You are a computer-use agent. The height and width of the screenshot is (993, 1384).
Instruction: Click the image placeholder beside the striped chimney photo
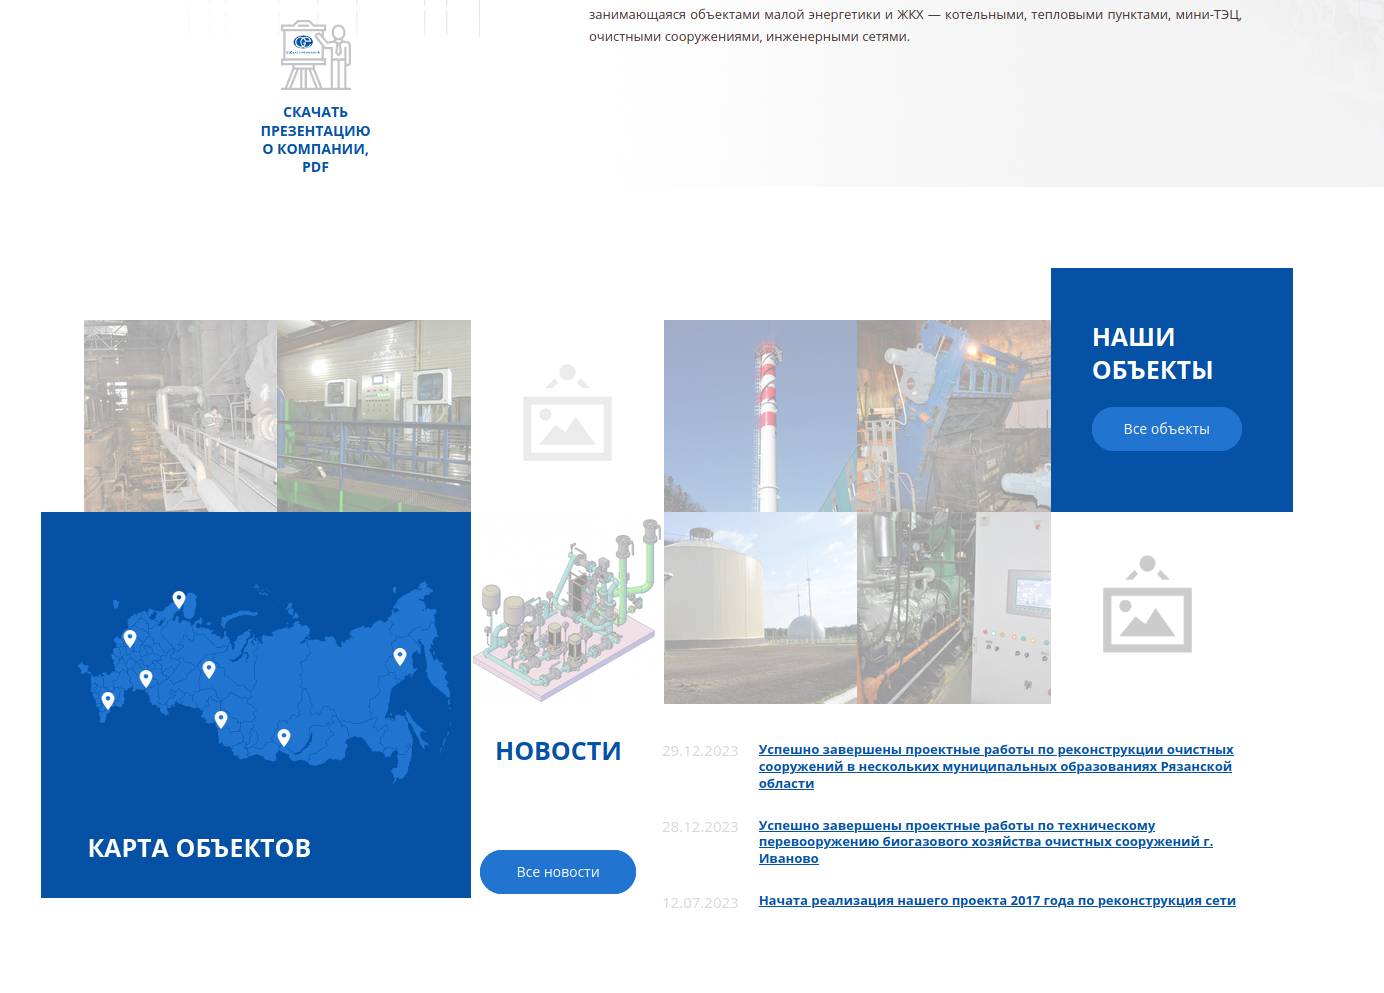pyautogui.click(x=567, y=415)
